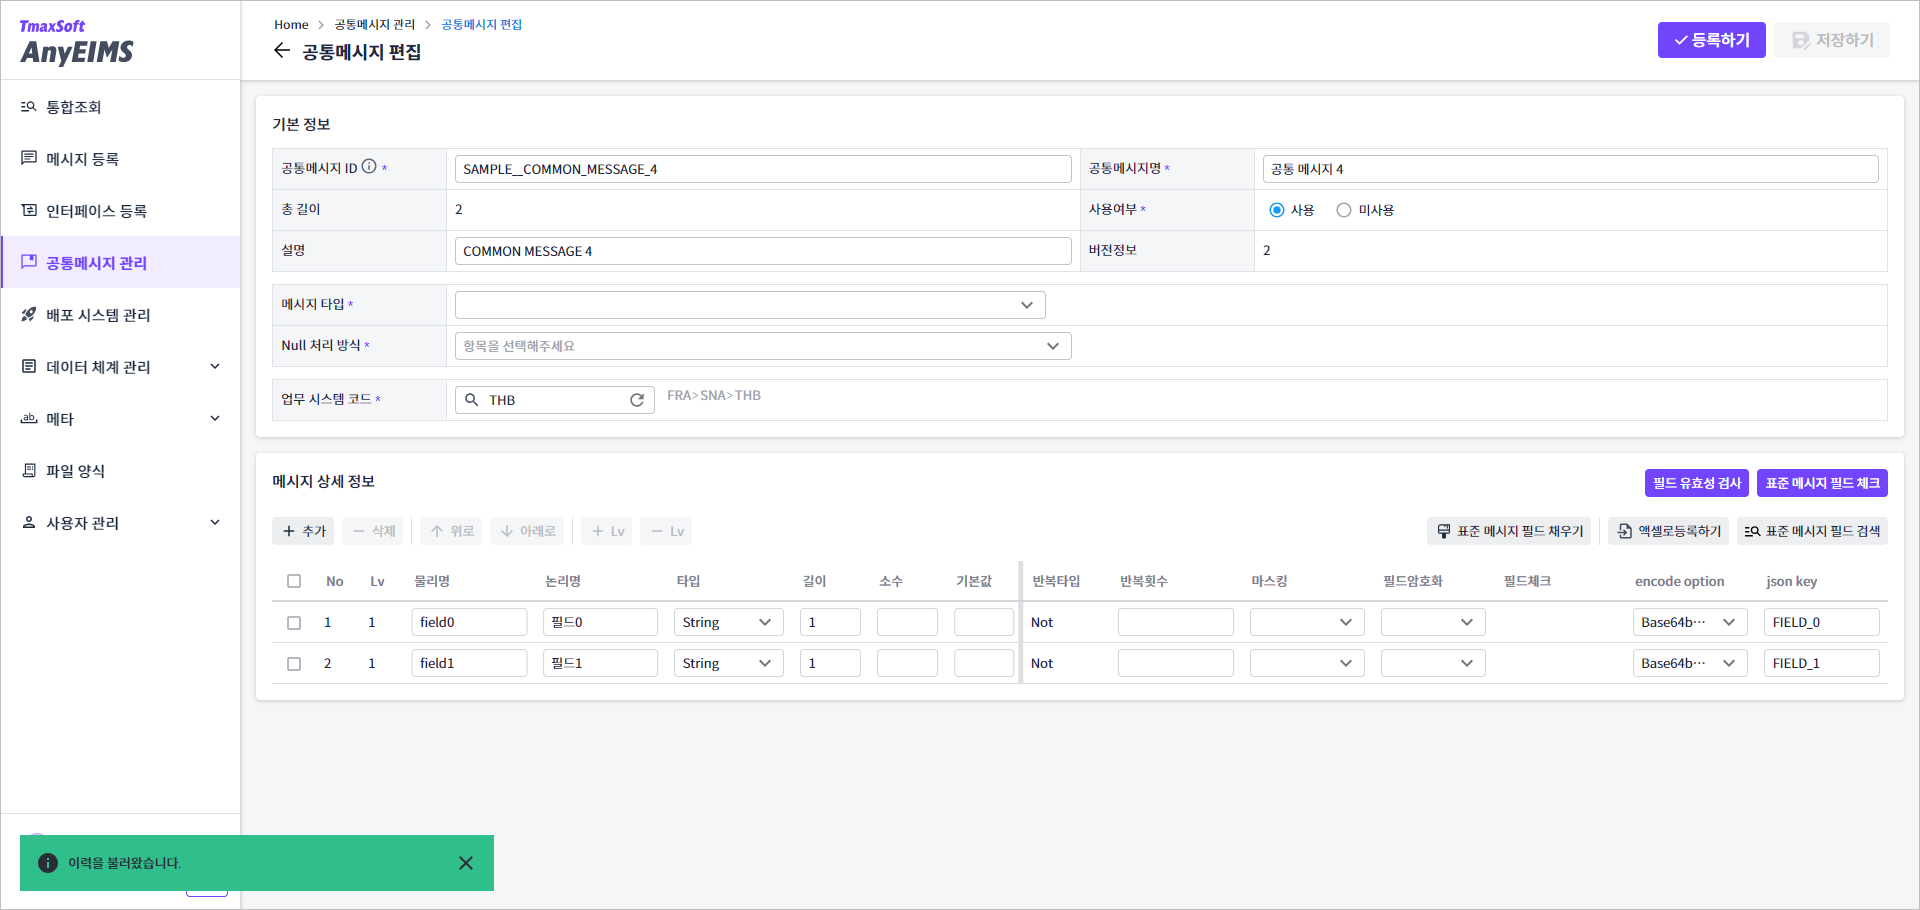
Task: Click the 논리명 필드1 input
Action: tap(600, 663)
